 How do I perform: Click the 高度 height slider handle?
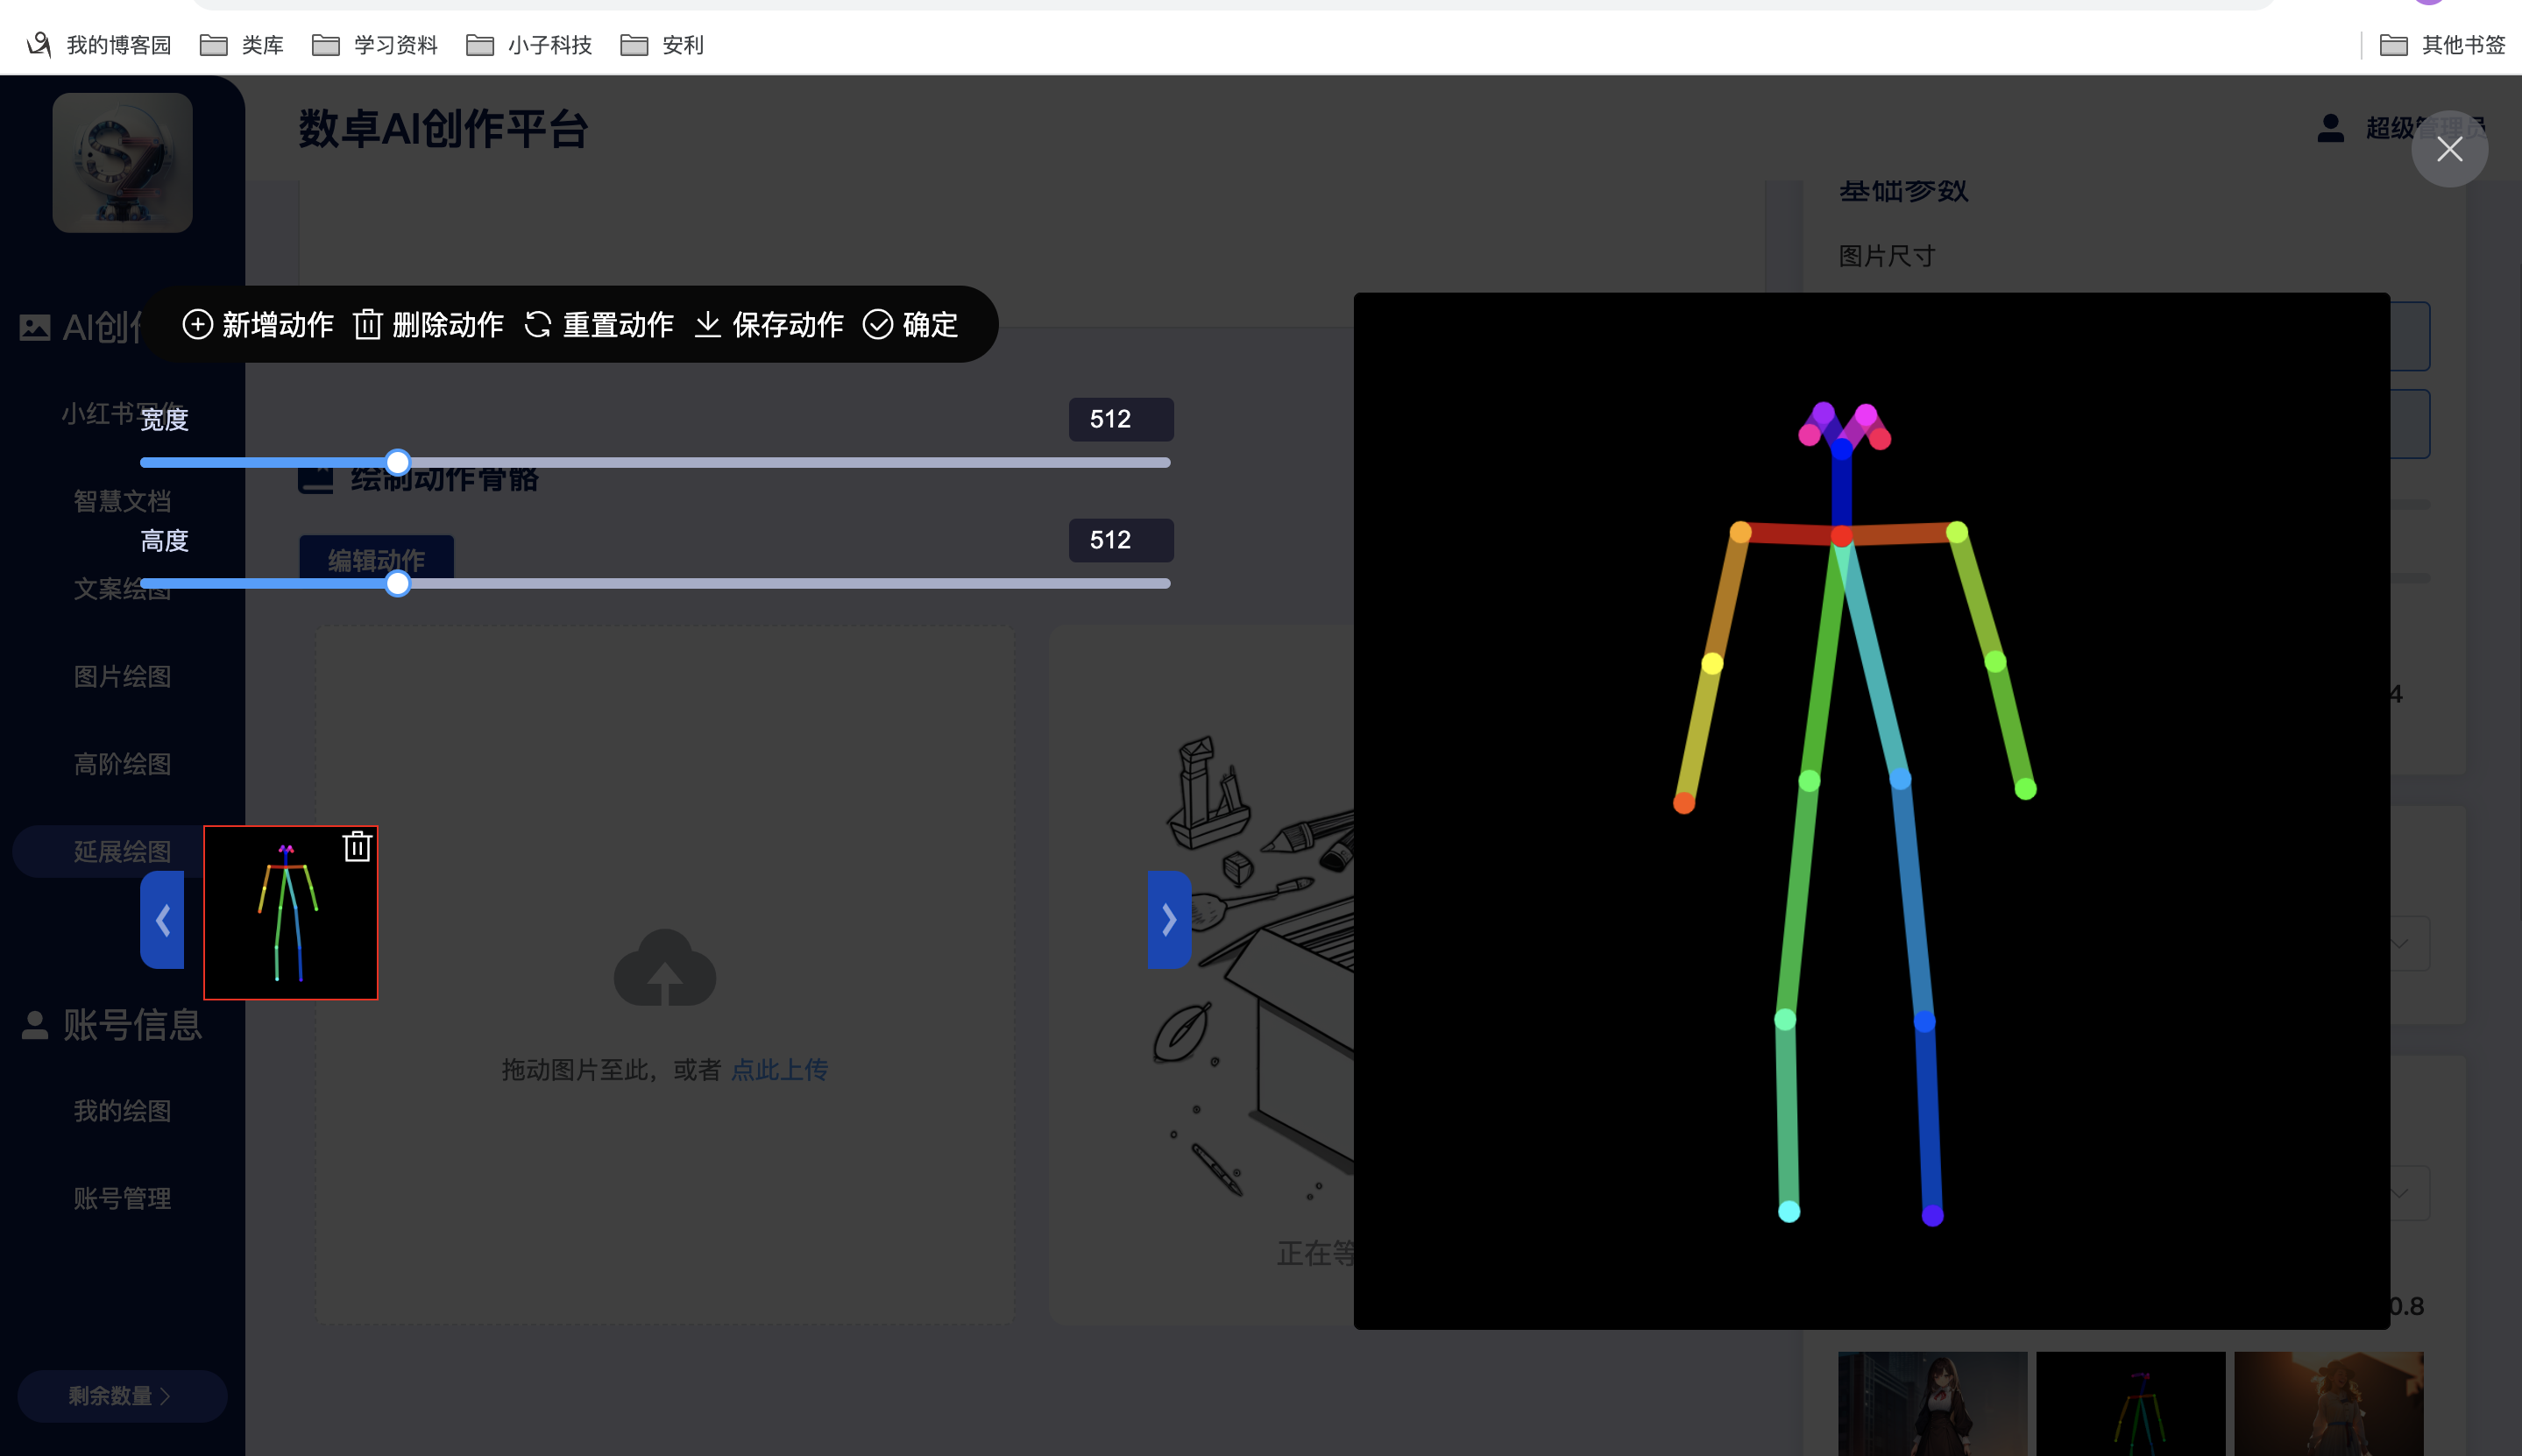pyautogui.click(x=398, y=583)
